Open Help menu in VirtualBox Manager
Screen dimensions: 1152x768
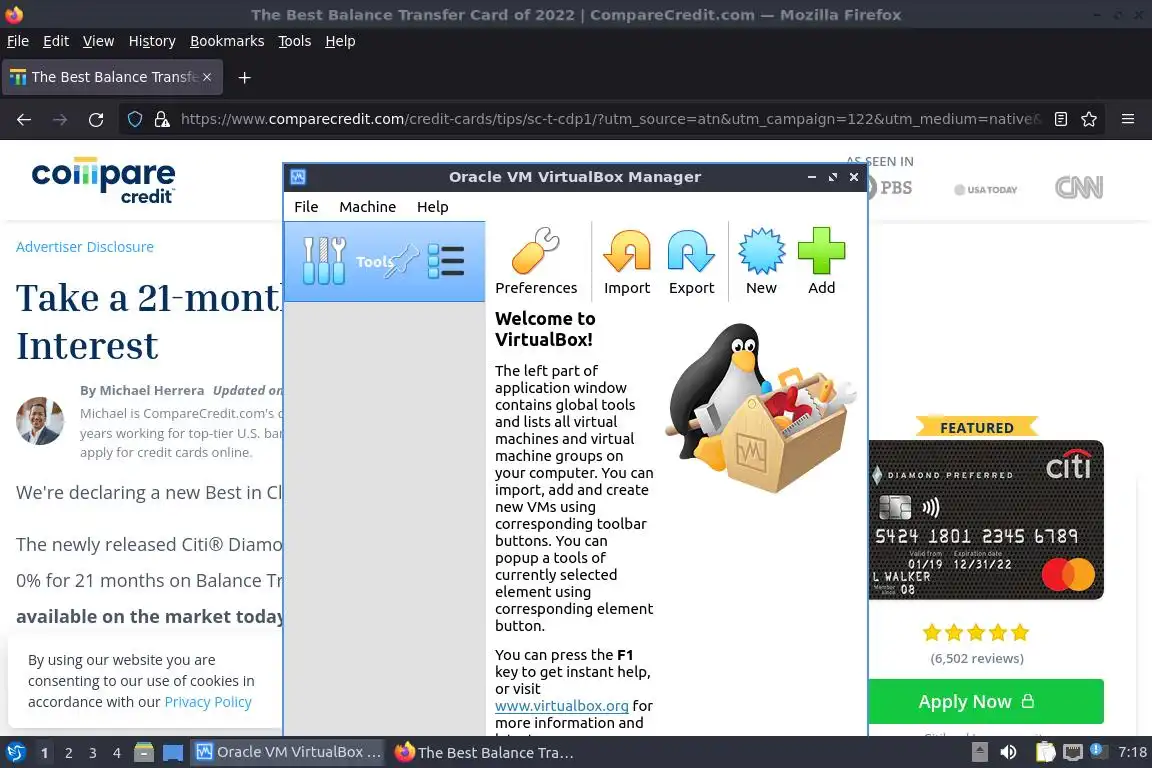coord(433,207)
